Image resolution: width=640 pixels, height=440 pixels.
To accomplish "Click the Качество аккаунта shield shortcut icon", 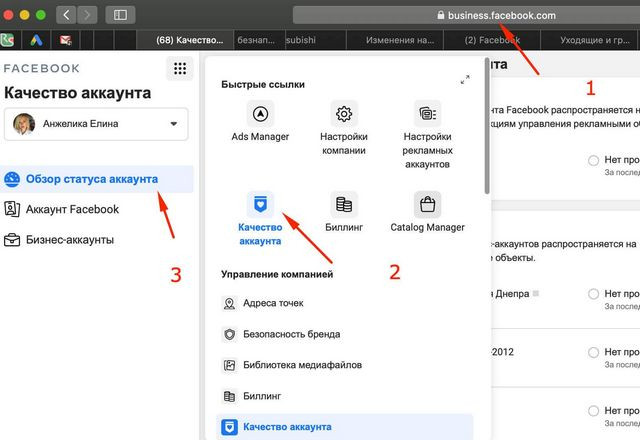I will pyautogui.click(x=260, y=204).
